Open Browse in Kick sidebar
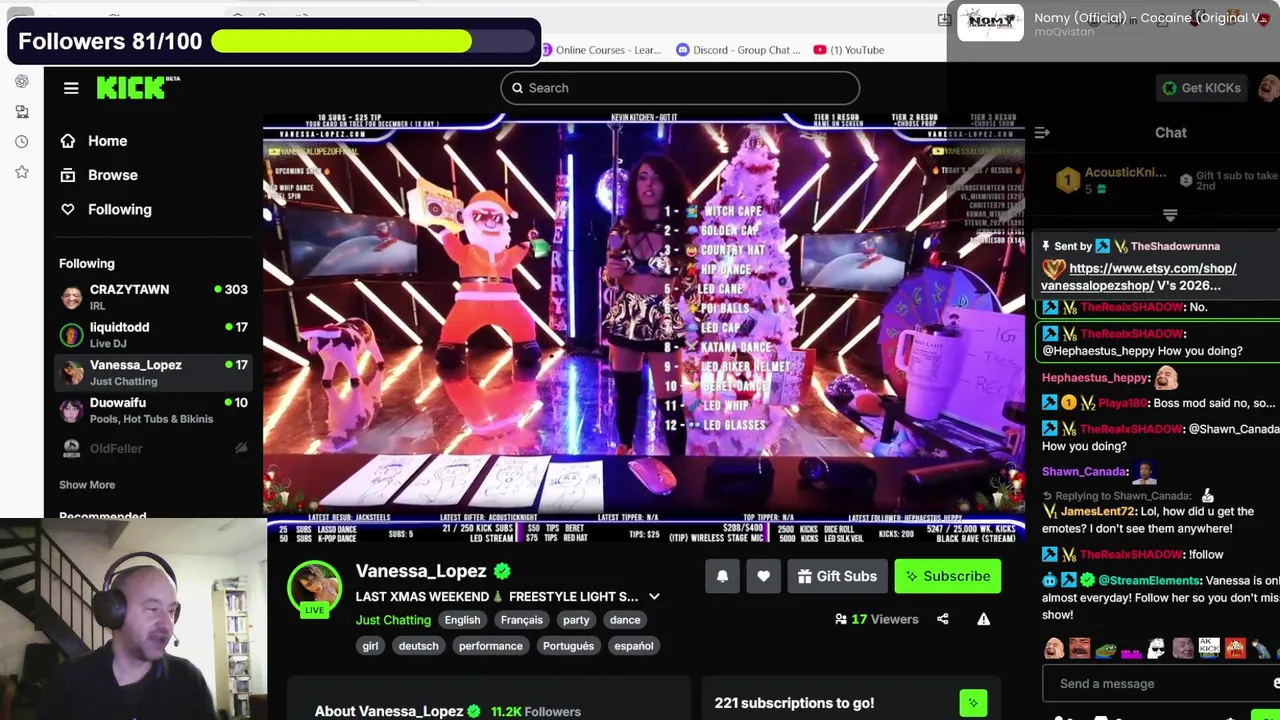1280x720 pixels. (99, 175)
